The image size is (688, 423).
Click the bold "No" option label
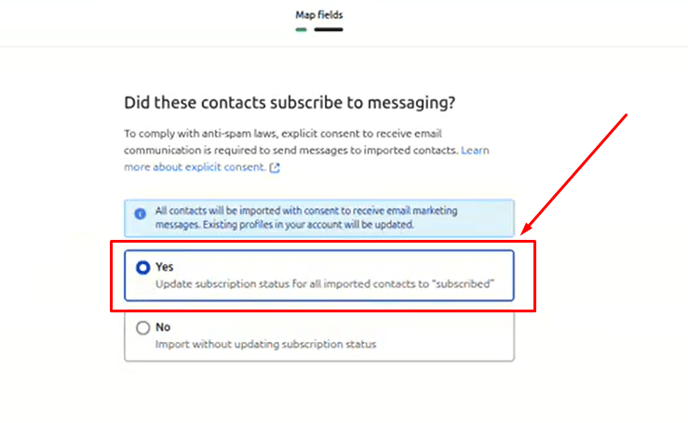(163, 327)
